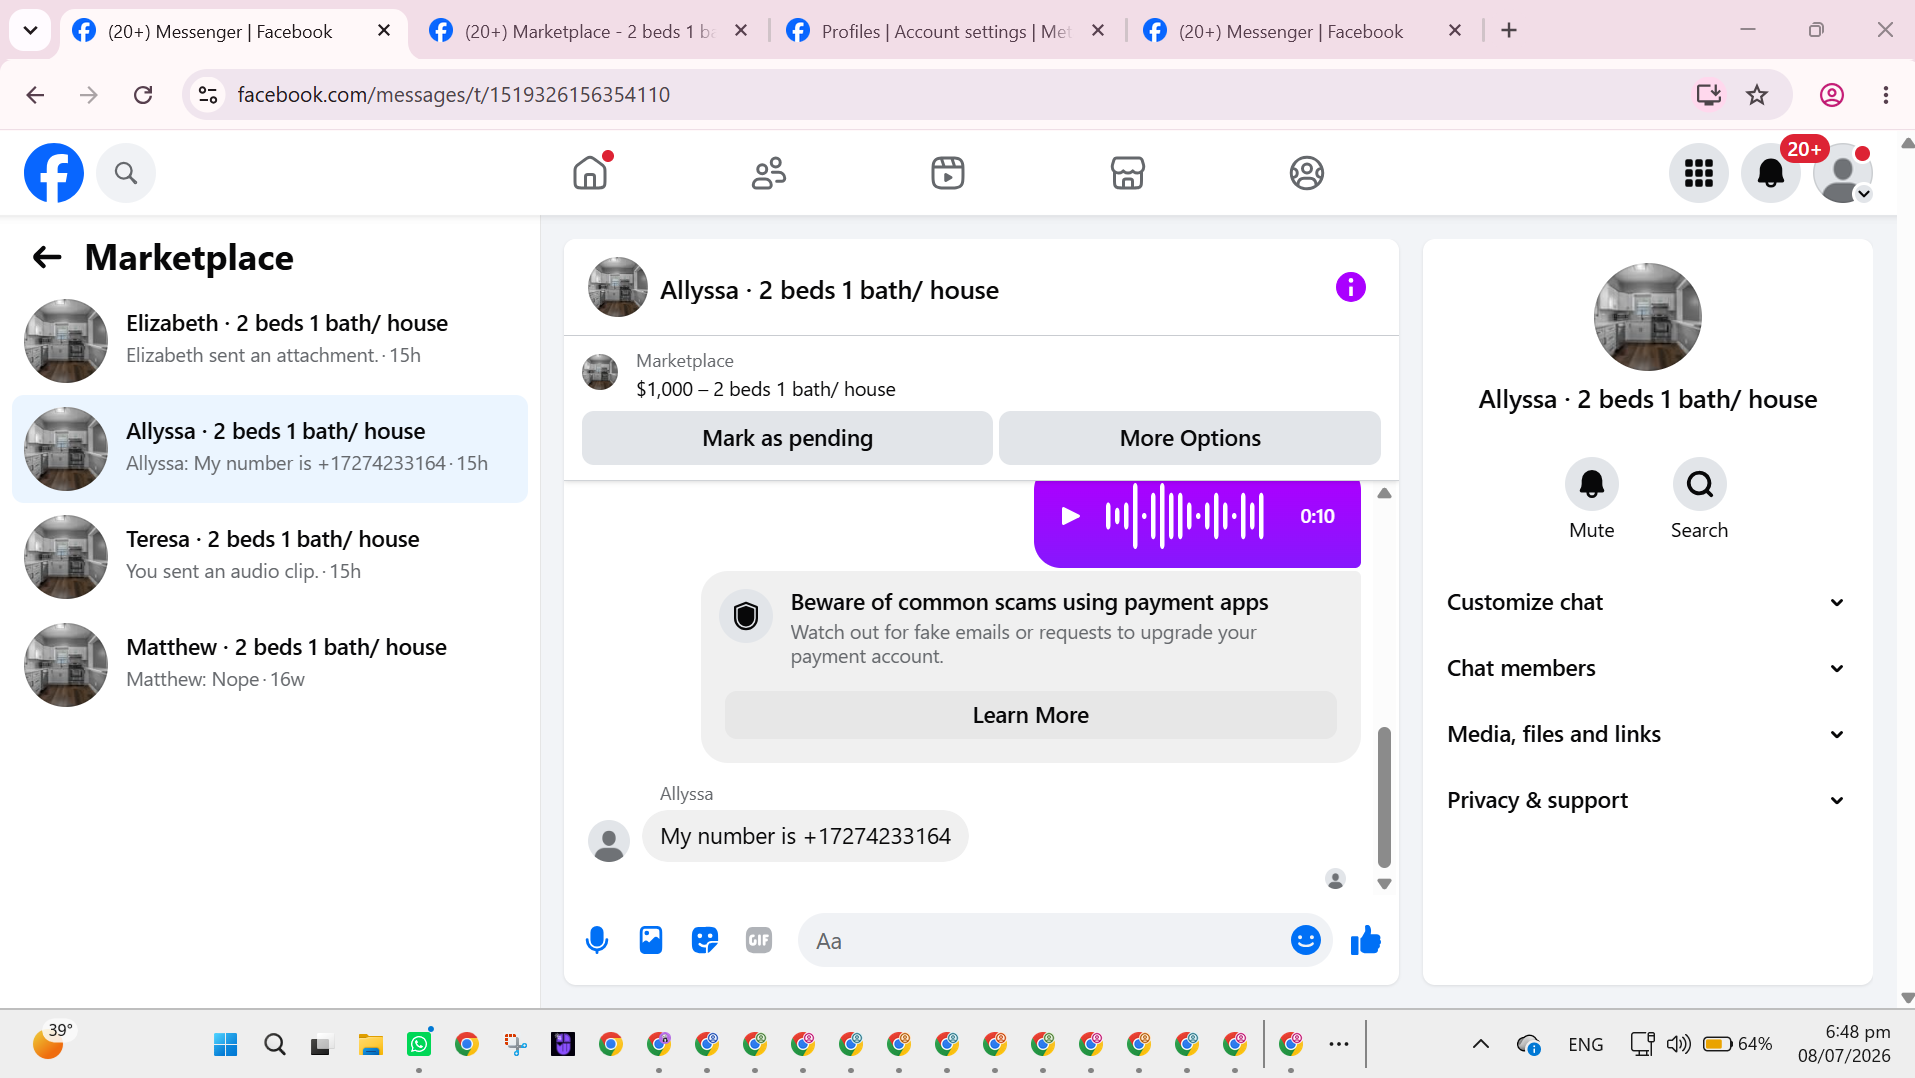The image size is (1915, 1078).
Task: Open the Friends icon in top navigation
Action: [x=769, y=173]
